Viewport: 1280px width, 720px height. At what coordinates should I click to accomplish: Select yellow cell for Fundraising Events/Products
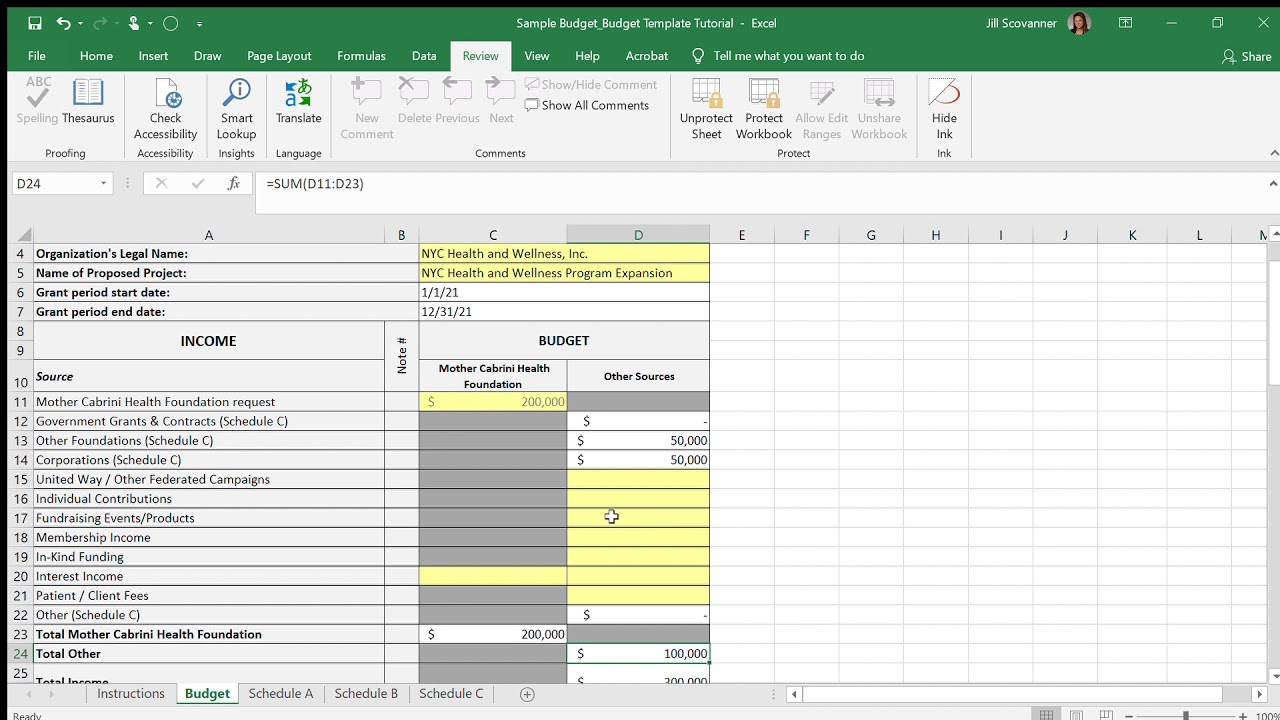point(638,518)
